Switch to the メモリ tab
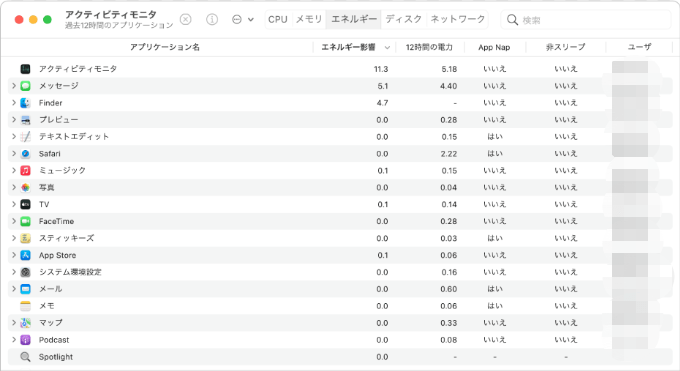 (x=309, y=20)
